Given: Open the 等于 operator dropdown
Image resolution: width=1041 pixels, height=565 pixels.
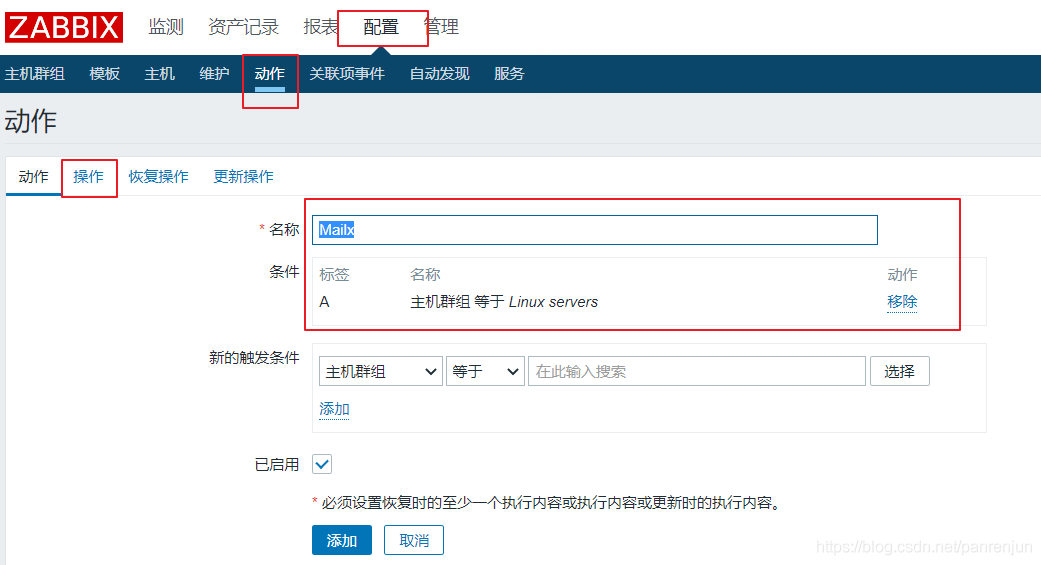Looking at the screenshot, I should click(485, 371).
